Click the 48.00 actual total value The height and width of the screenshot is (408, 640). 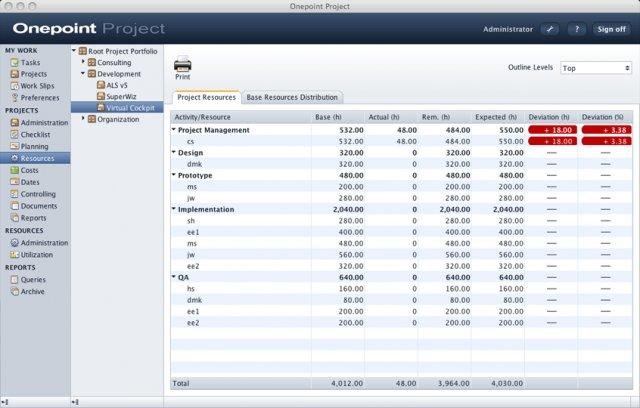point(406,384)
